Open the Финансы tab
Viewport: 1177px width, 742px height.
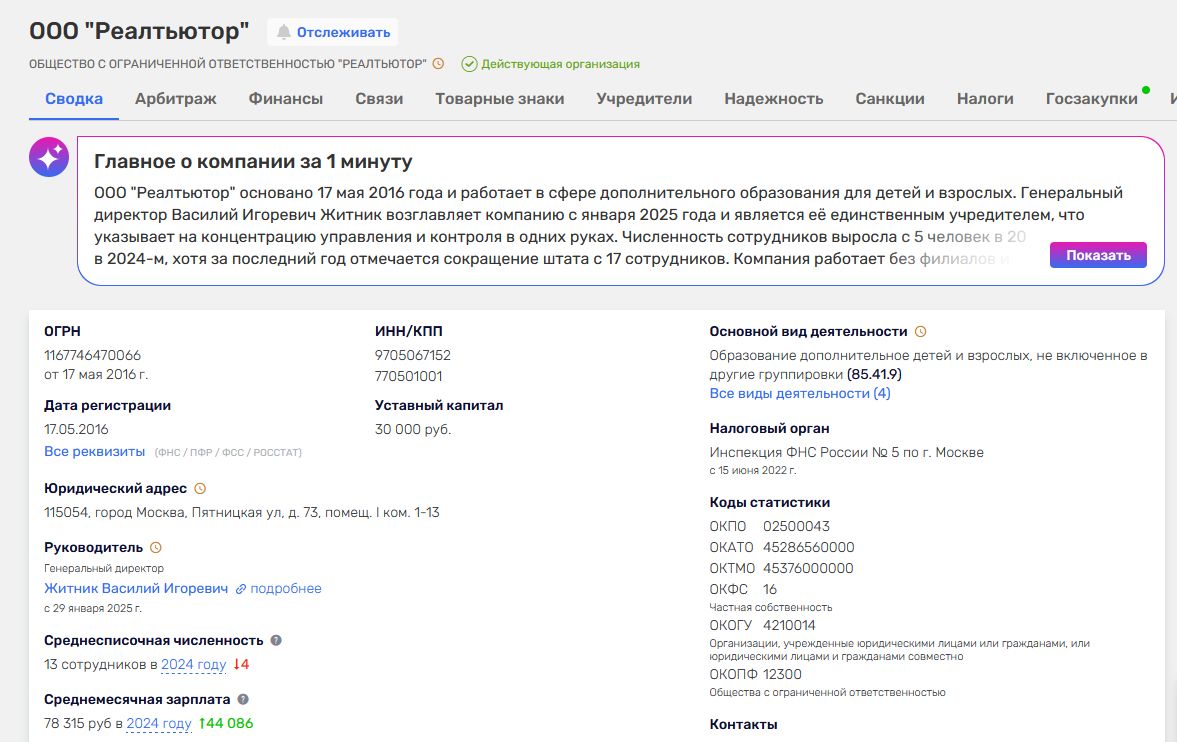click(x=285, y=99)
